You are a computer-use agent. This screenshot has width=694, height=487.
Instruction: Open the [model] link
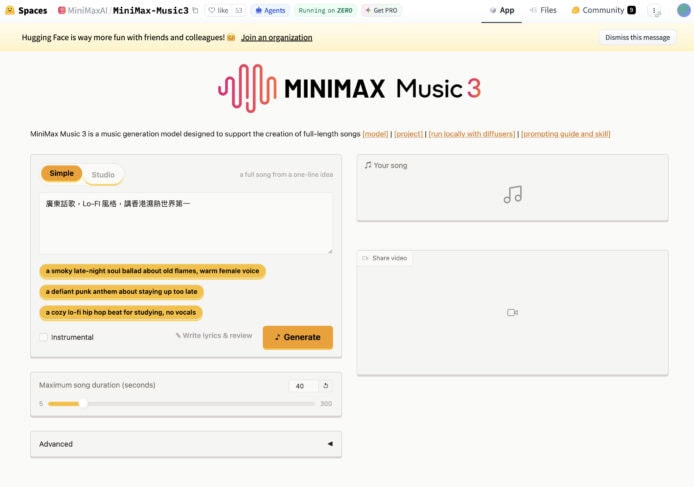(375, 134)
